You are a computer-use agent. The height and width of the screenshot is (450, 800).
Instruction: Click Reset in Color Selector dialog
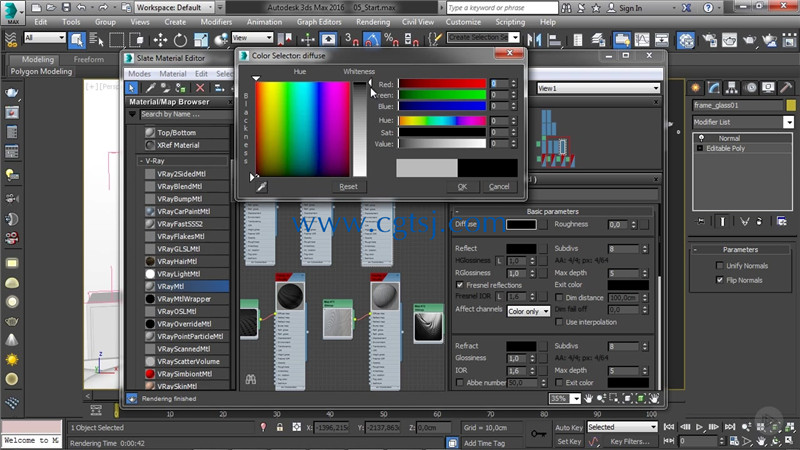coord(348,186)
